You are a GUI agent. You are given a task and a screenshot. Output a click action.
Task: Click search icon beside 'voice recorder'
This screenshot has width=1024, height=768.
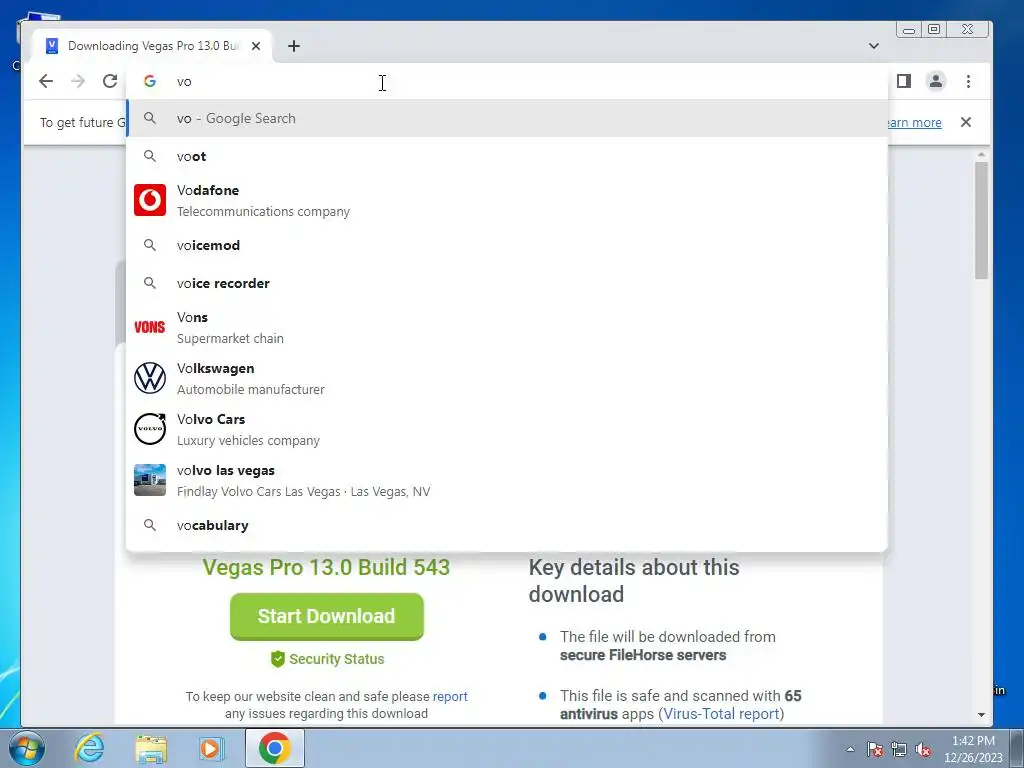pyautogui.click(x=150, y=283)
